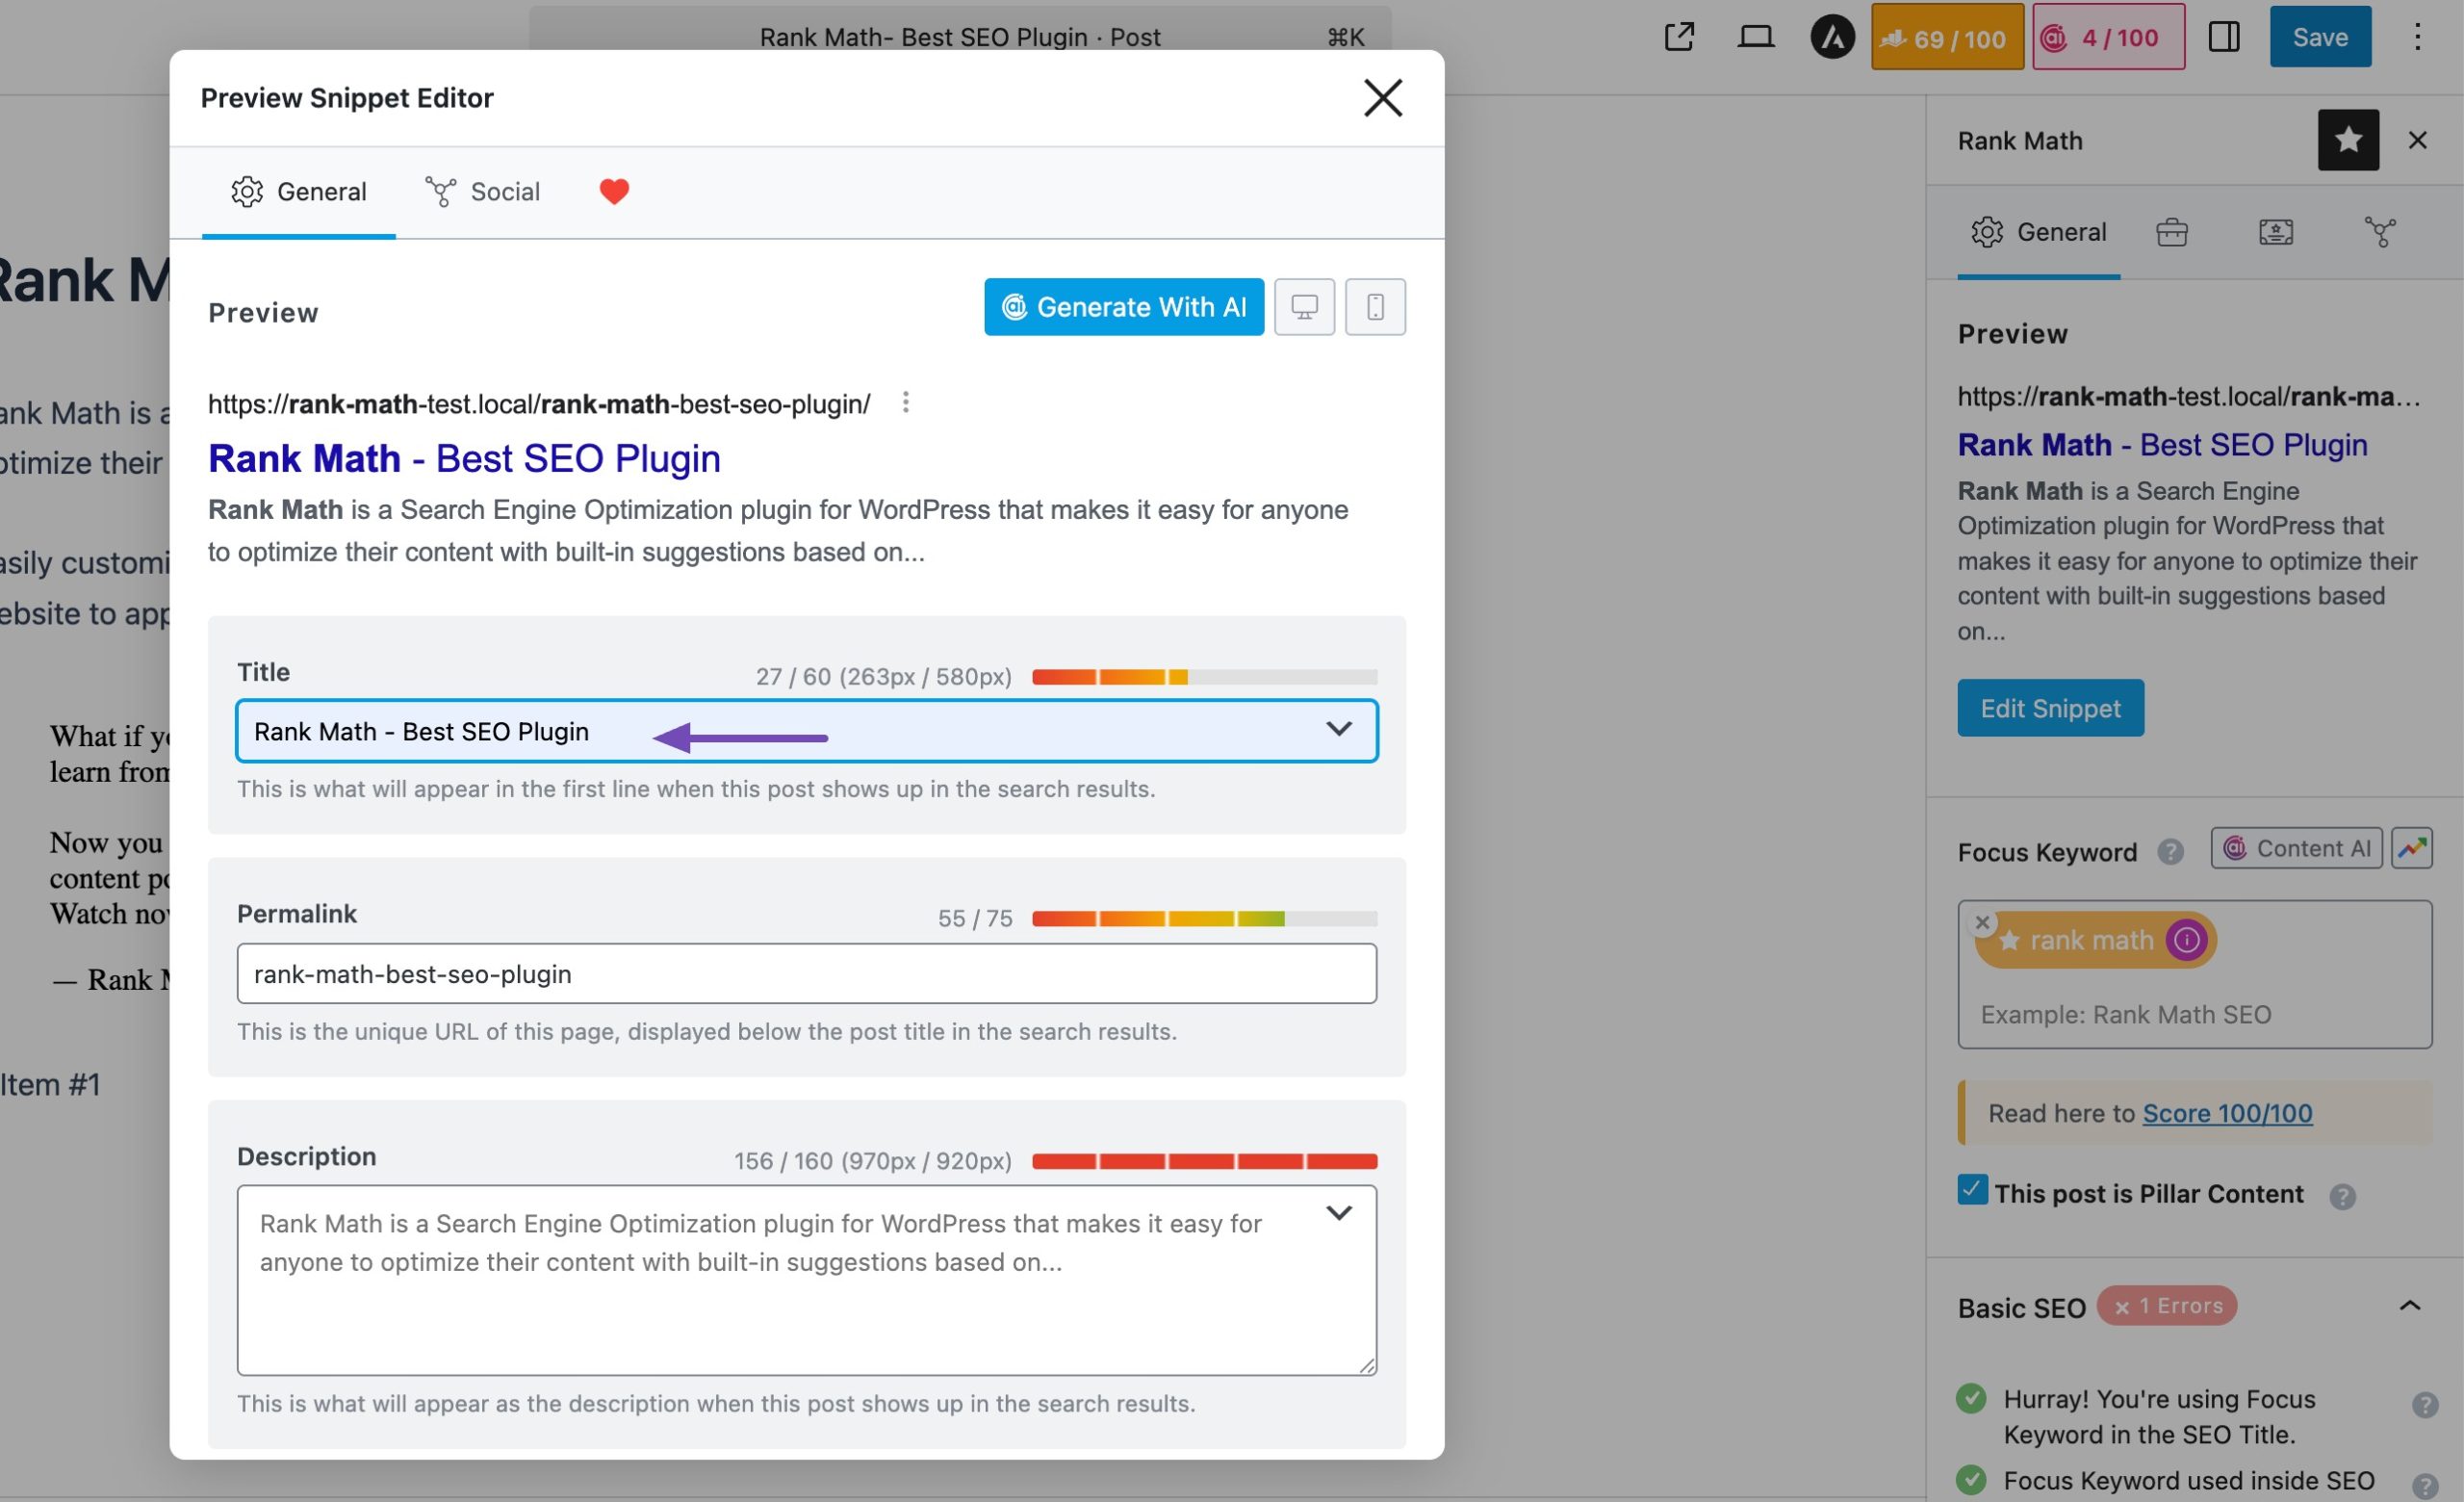Collapse the Basic SEO section

coord(2409,1306)
